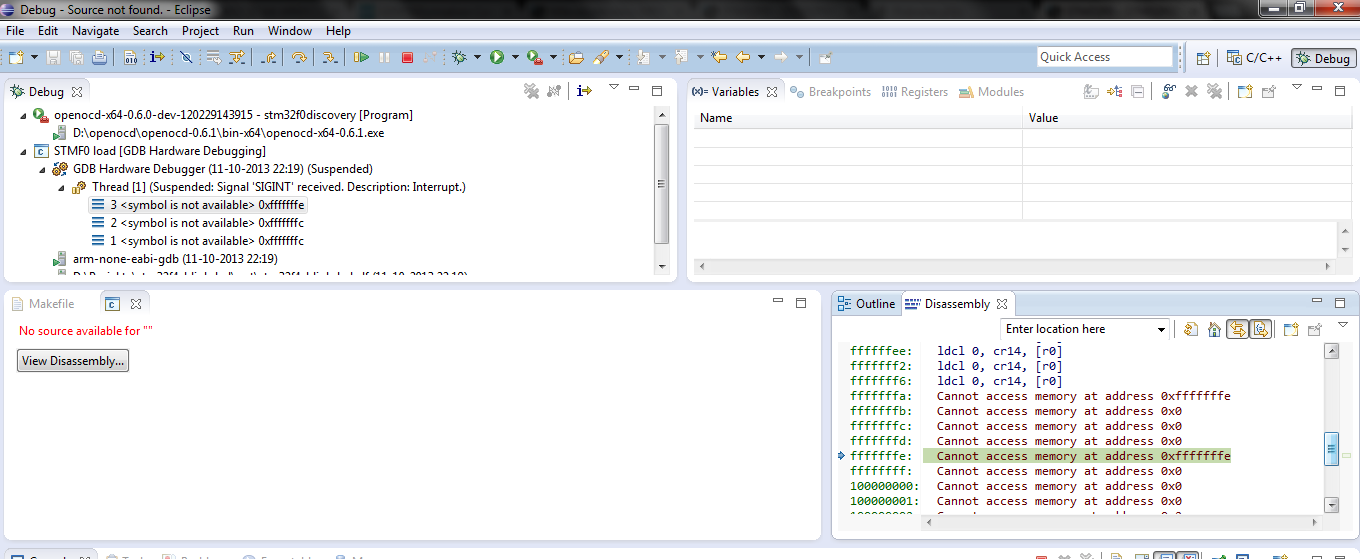The width and height of the screenshot is (1360, 559).
Task: Click the External Tools run icon
Action: pyautogui.click(x=535, y=57)
